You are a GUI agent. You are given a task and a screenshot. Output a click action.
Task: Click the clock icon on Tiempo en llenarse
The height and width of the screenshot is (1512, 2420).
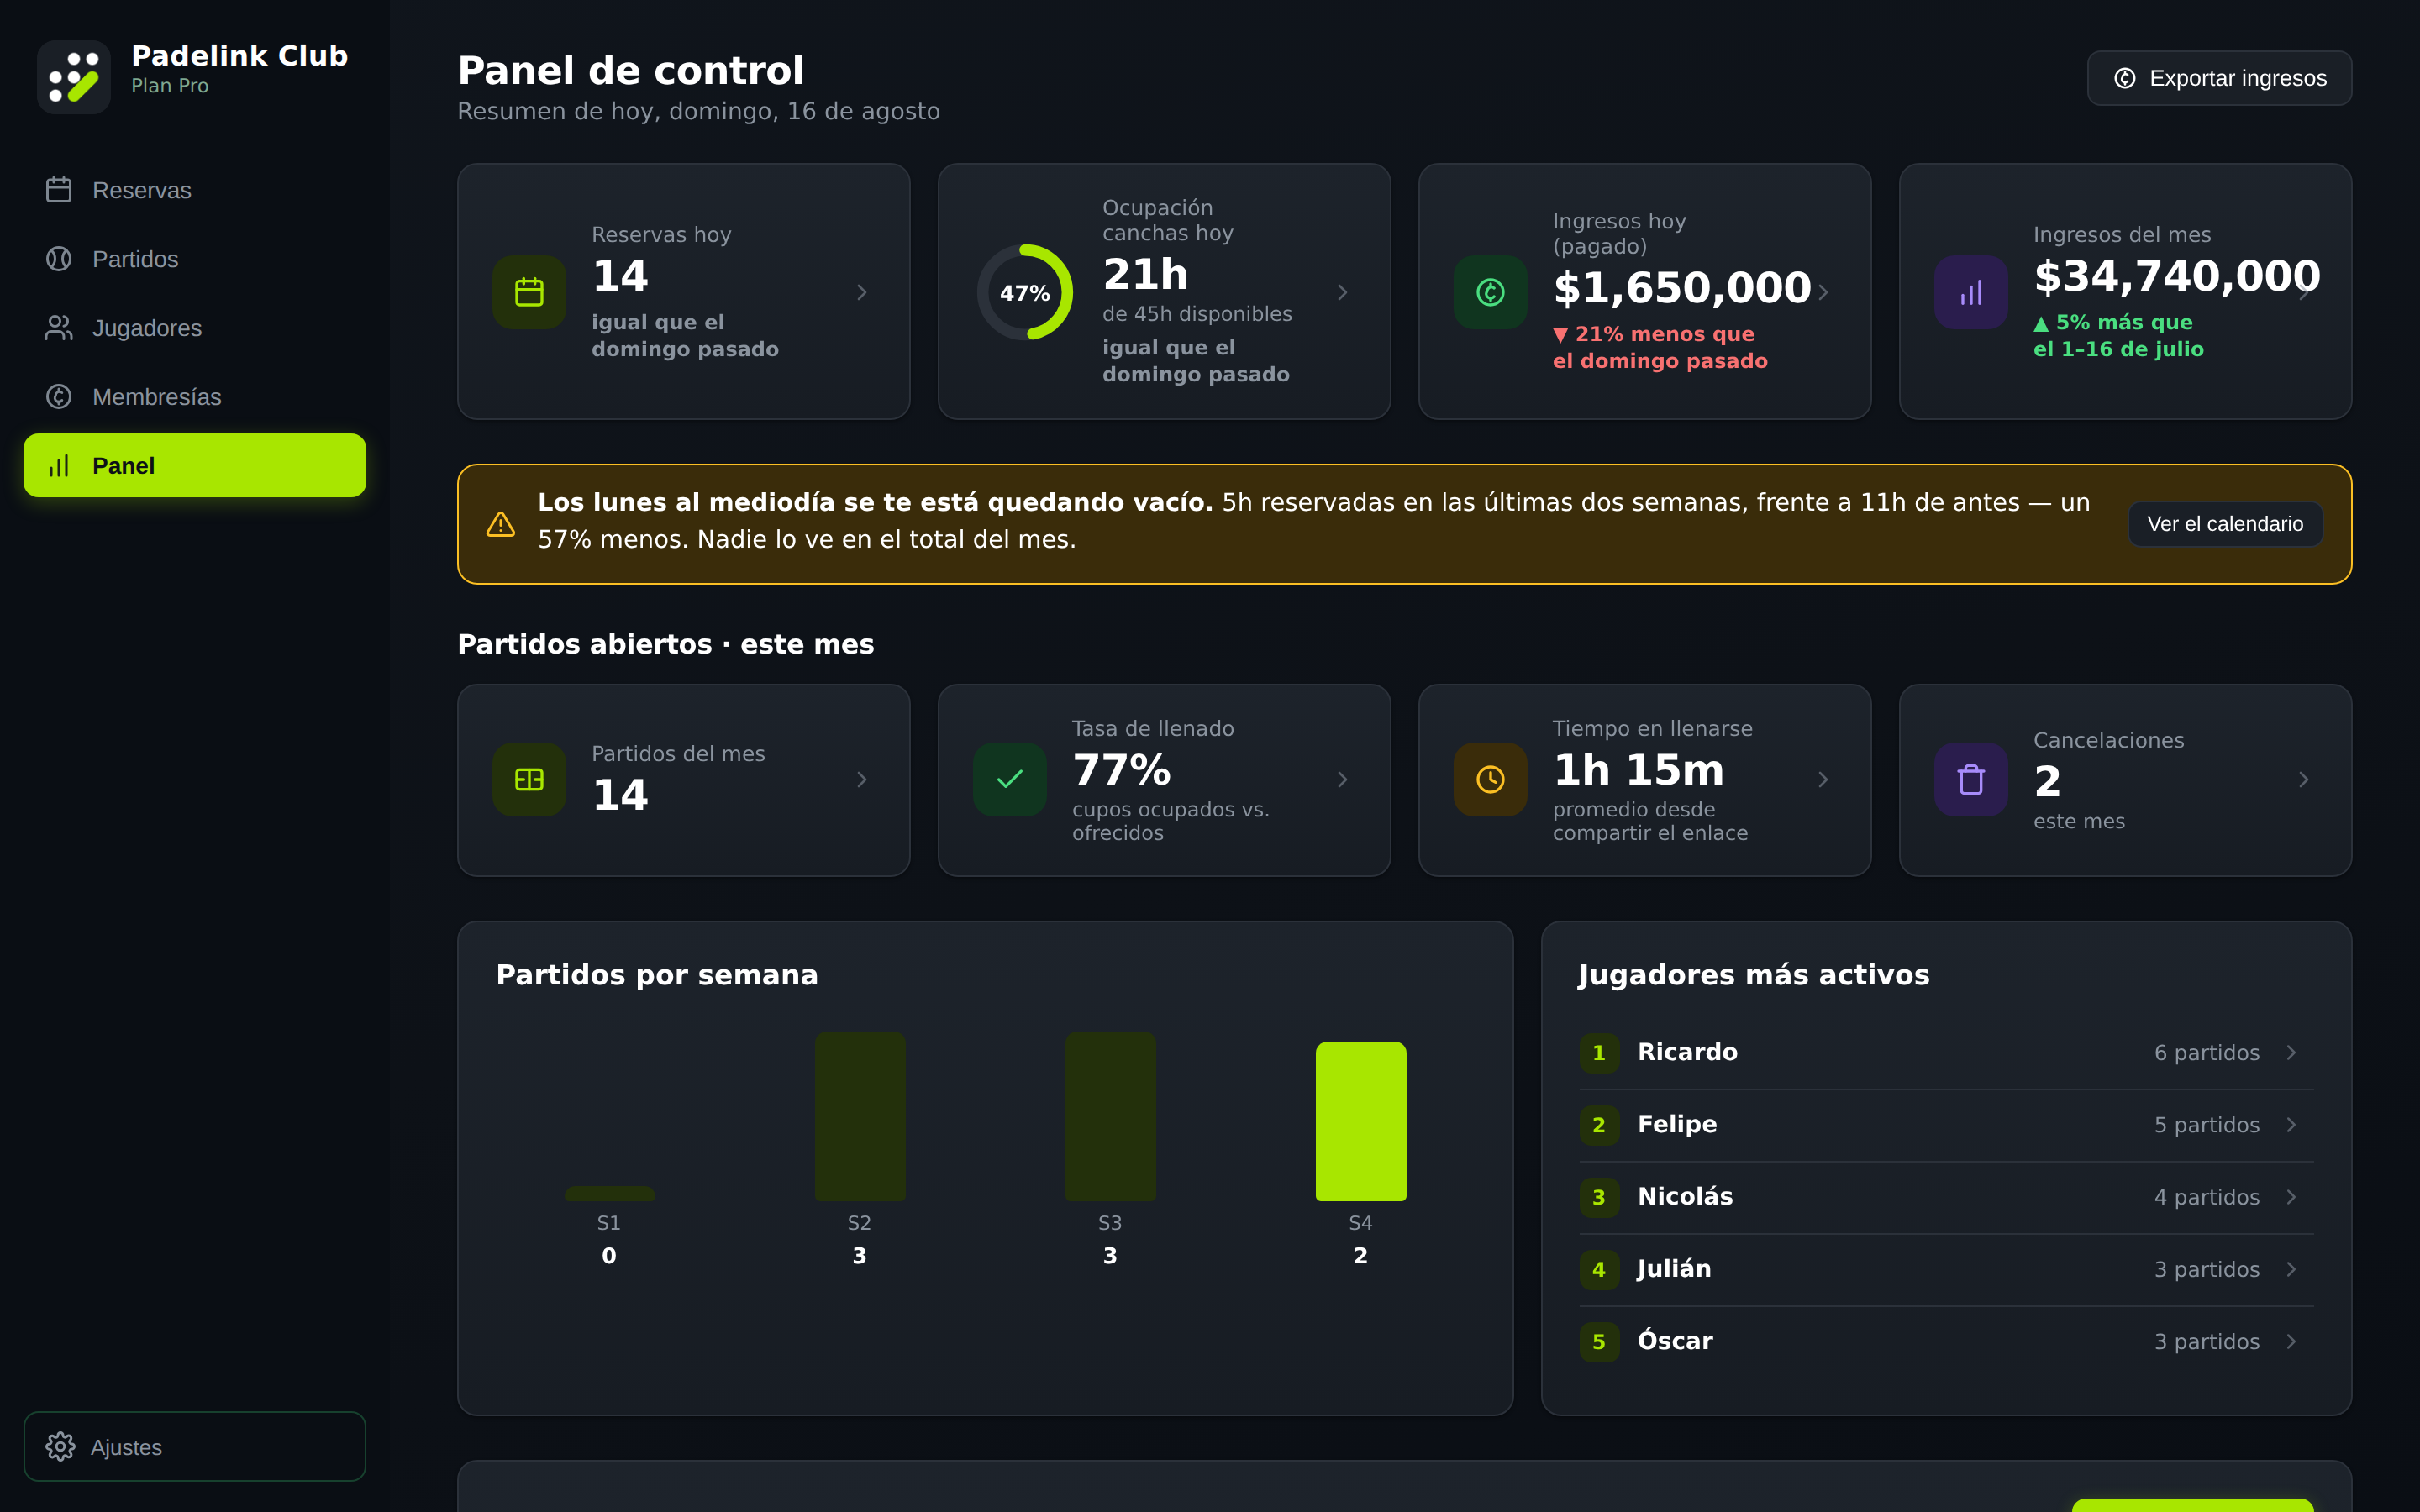1490,779
